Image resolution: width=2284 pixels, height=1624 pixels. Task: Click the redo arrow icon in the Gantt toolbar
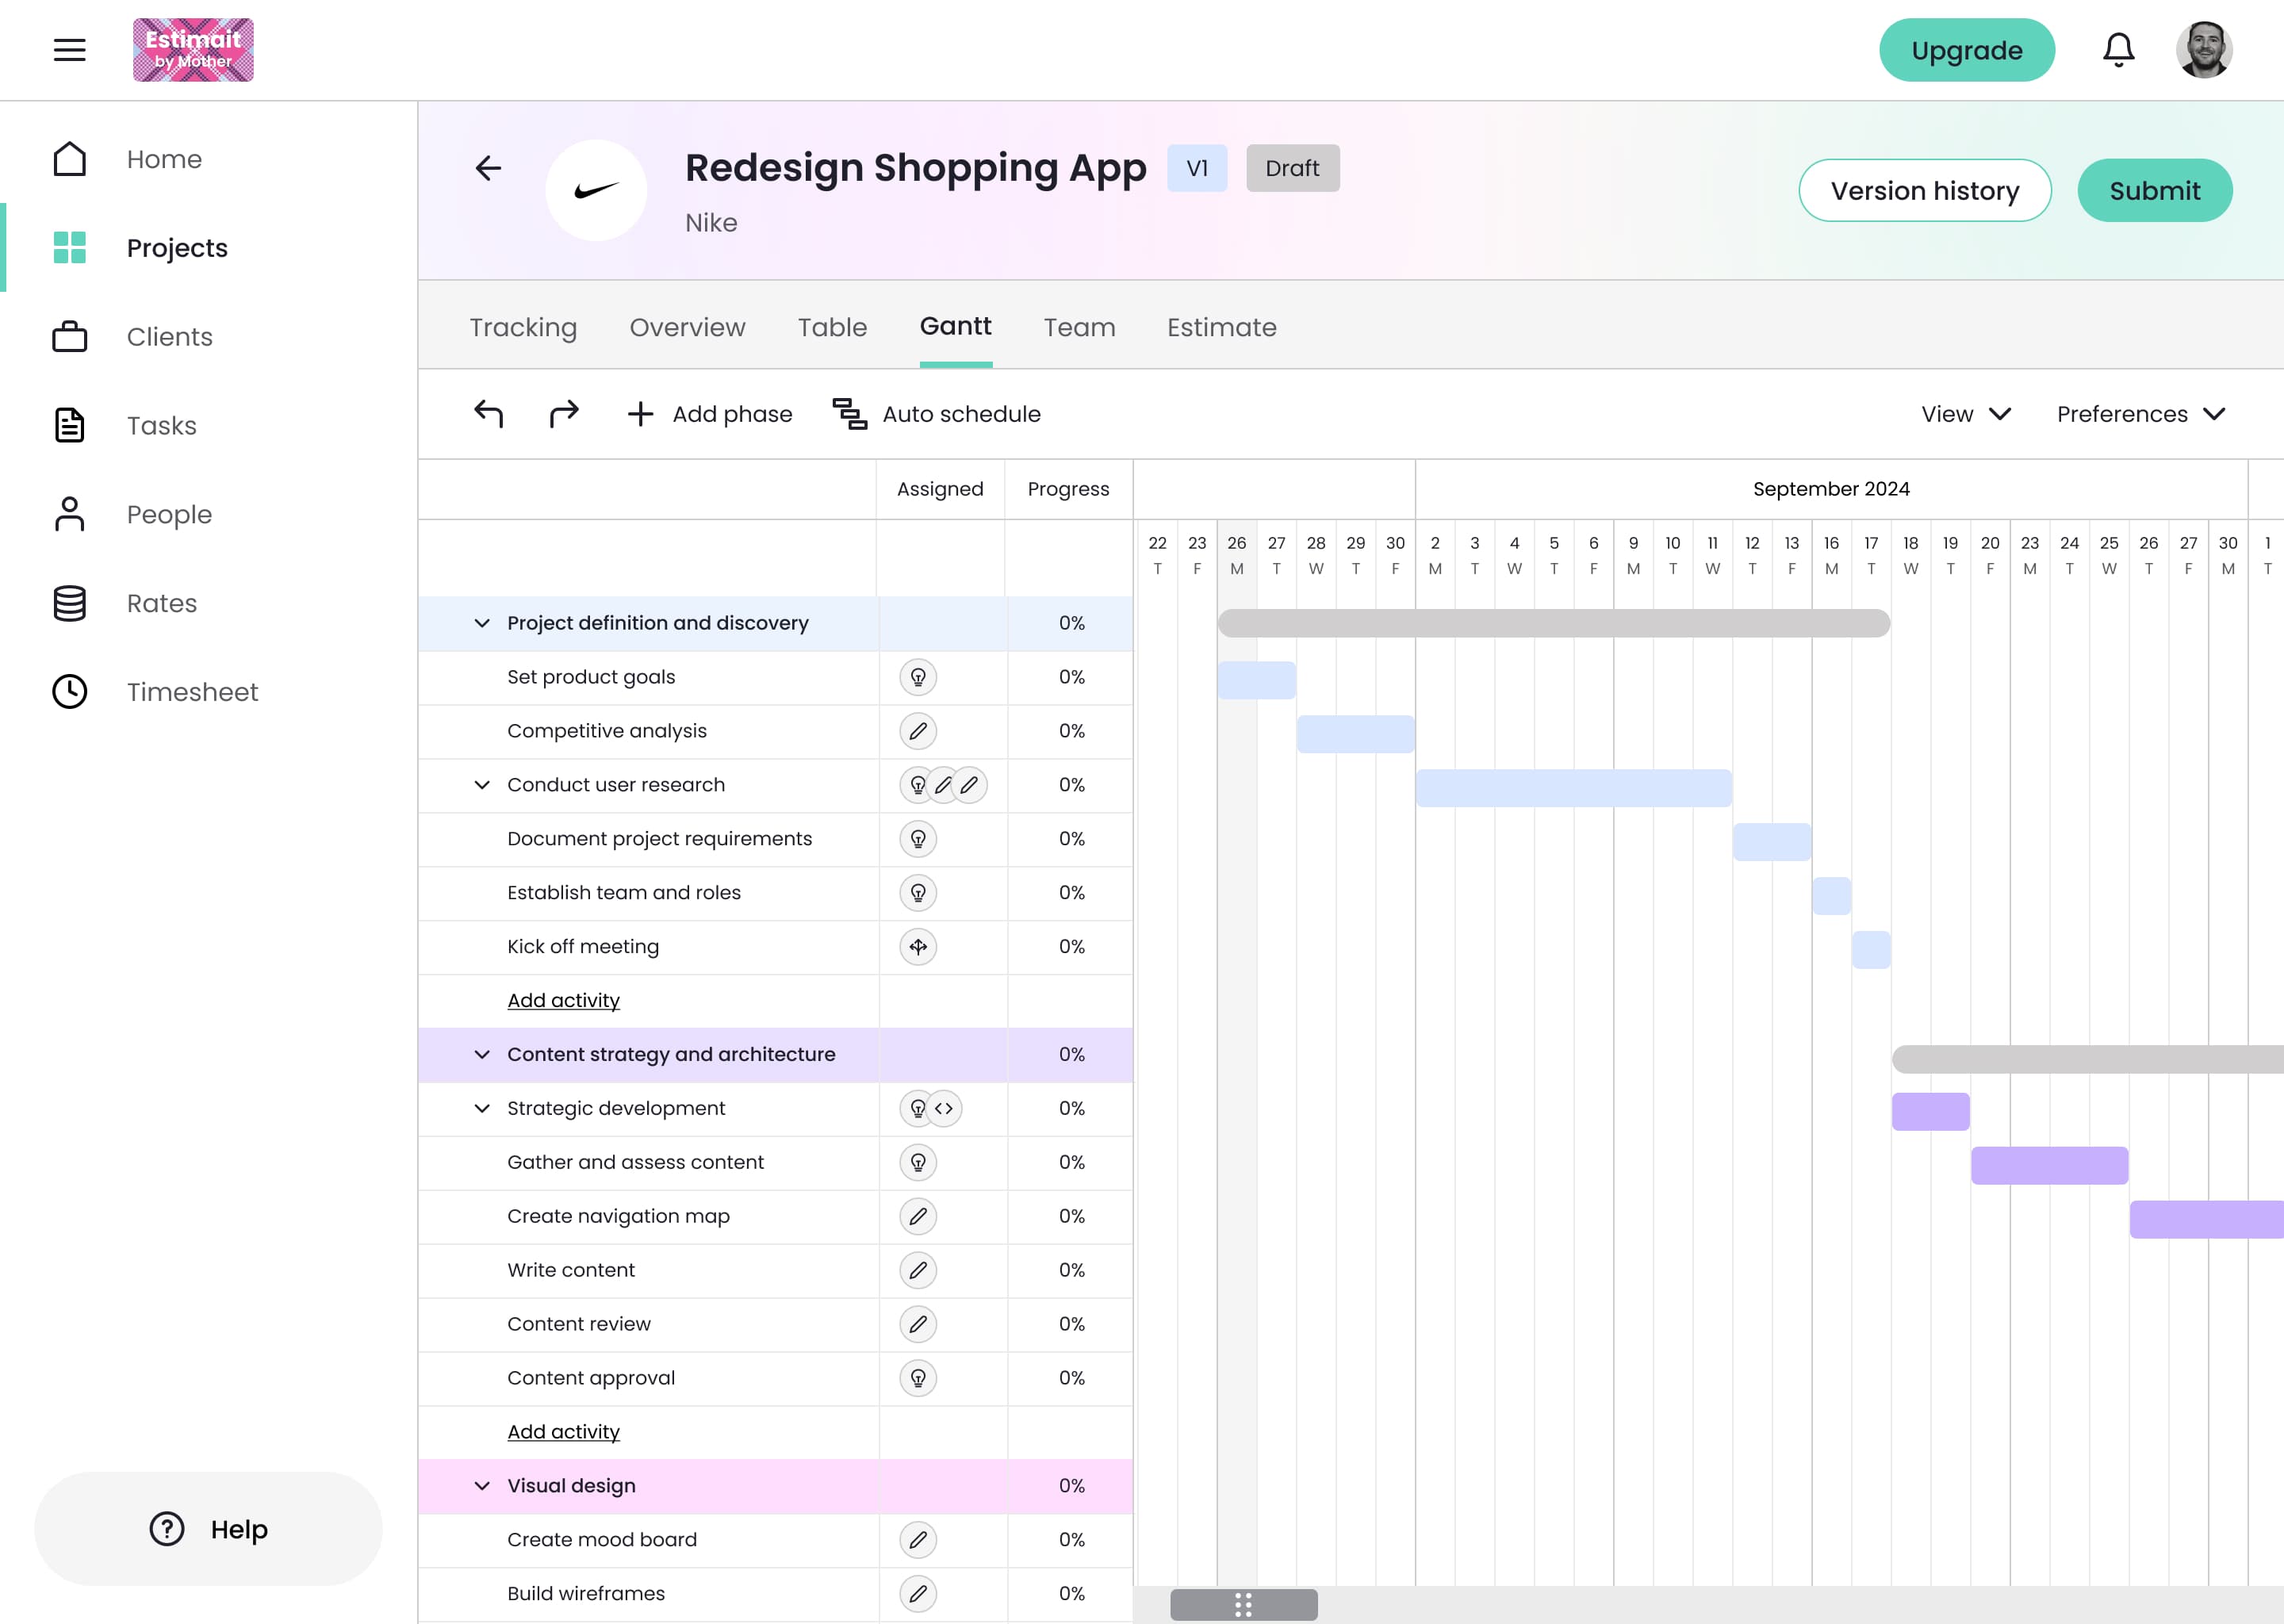tap(563, 413)
